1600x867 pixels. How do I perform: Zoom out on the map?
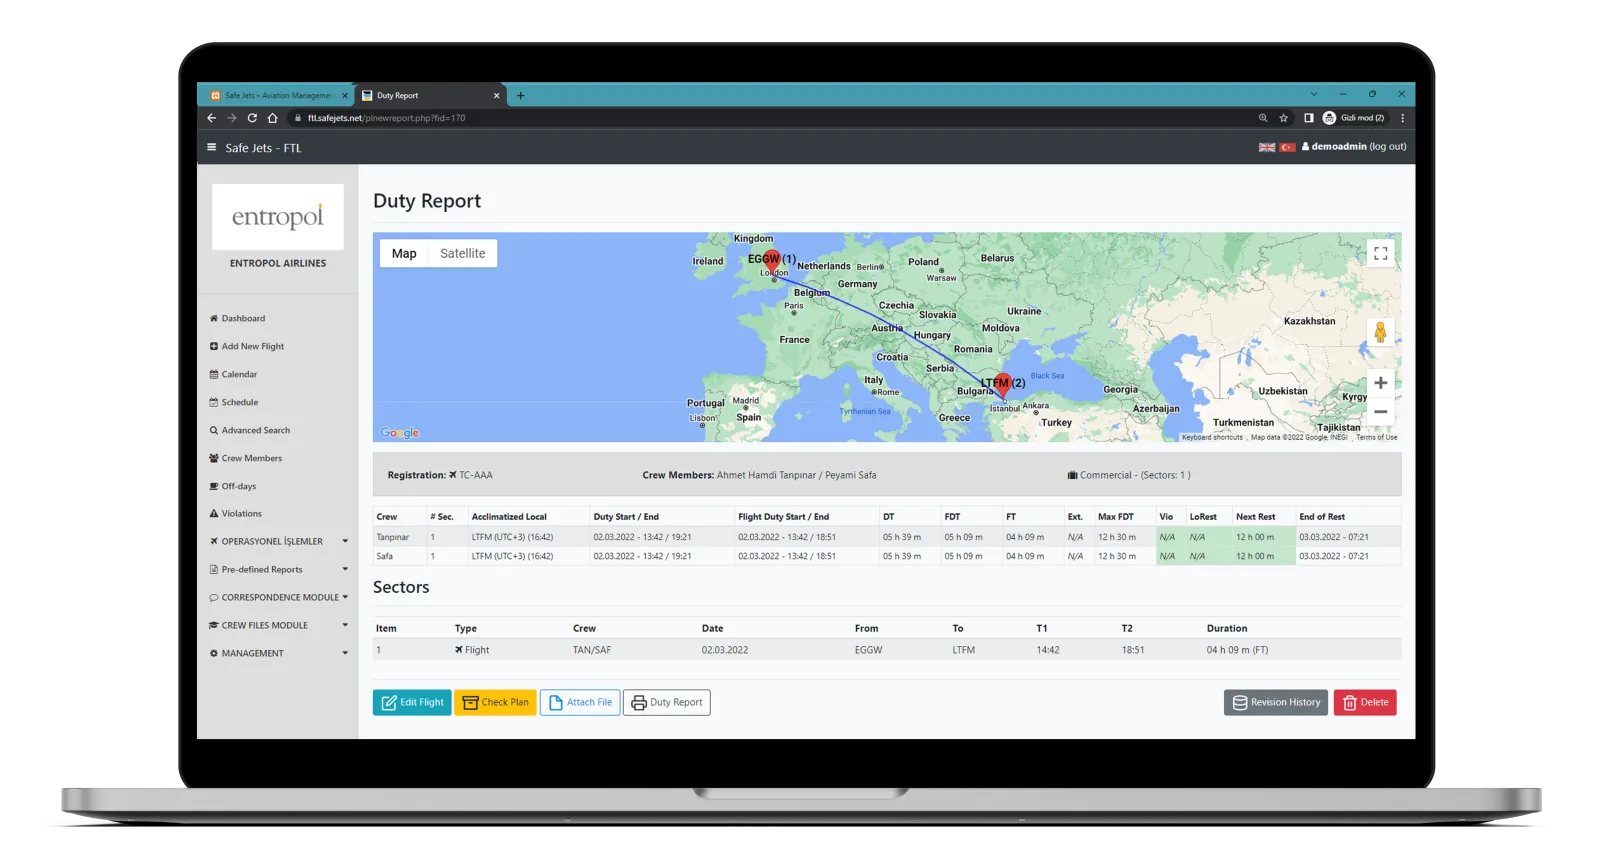pyautogui.click(x=1380, y=412)
